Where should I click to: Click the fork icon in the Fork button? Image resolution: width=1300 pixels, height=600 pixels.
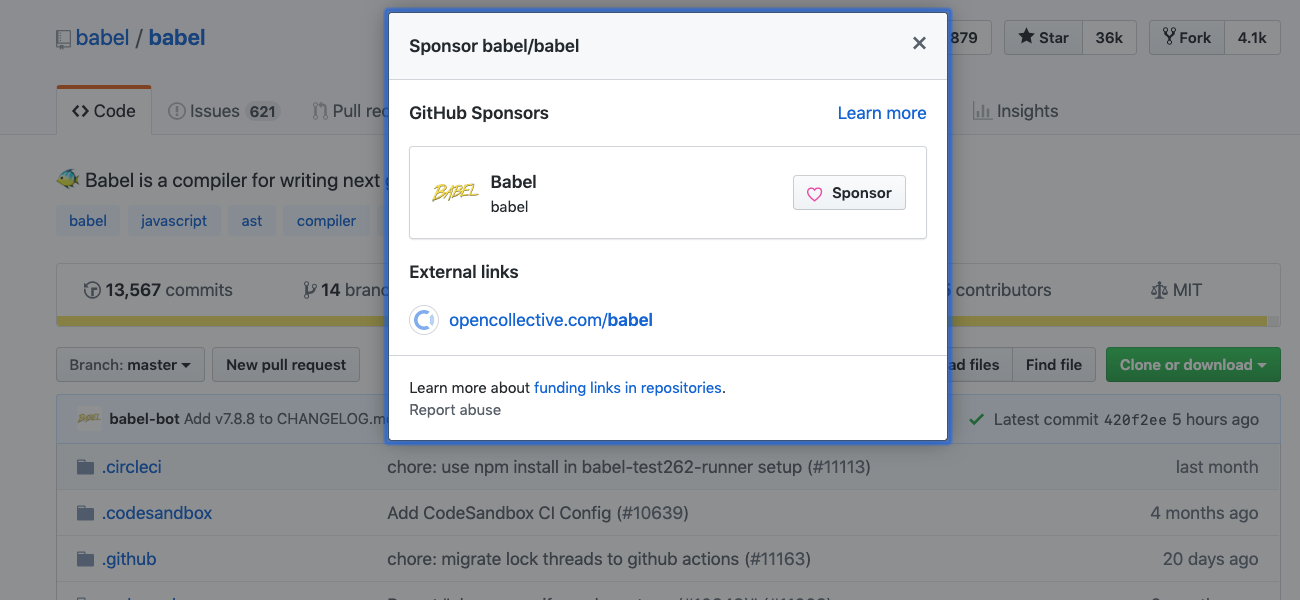click(1170, 37)
